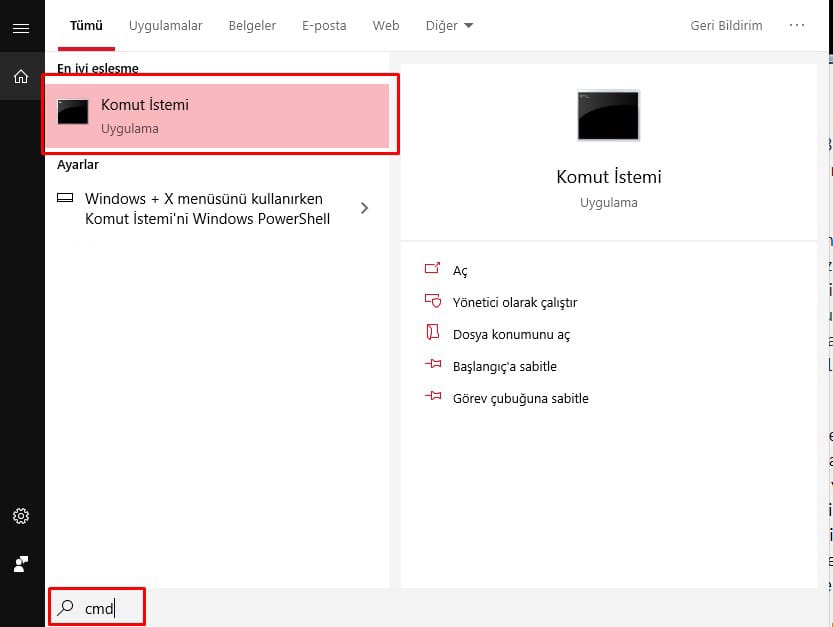
Task: Select the E-posta tab
Action: coord(324,25)
